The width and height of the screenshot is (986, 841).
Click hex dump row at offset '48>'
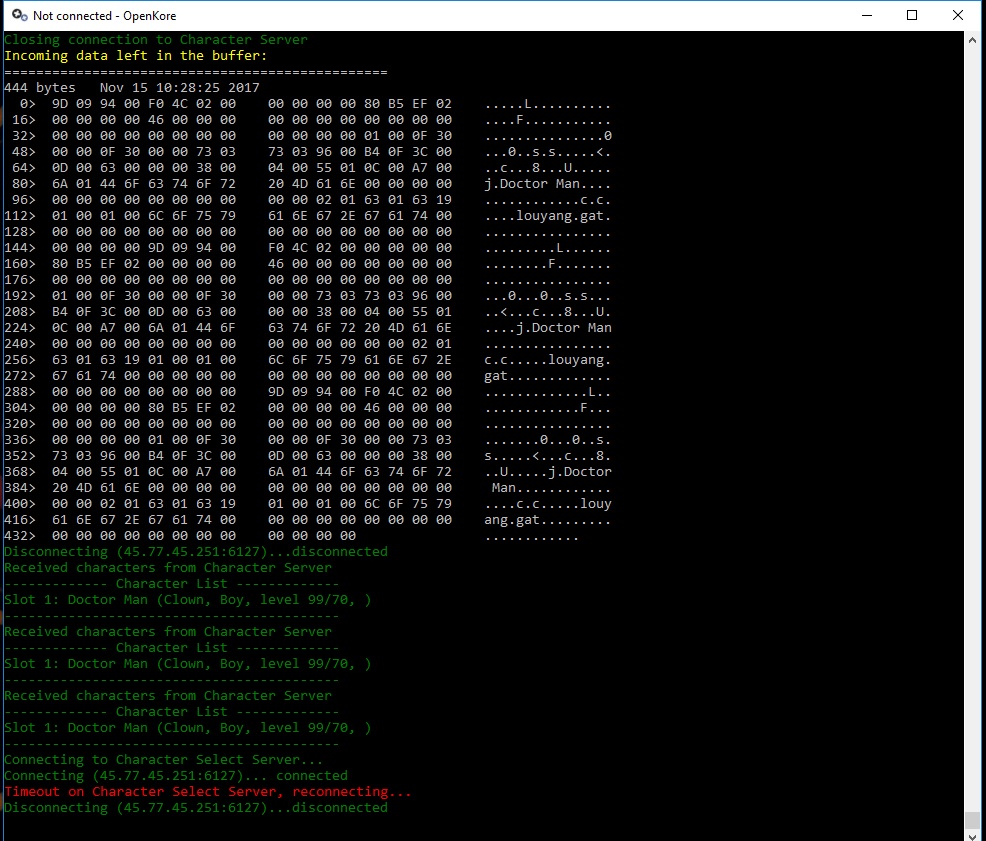click(x=311, y=152)
